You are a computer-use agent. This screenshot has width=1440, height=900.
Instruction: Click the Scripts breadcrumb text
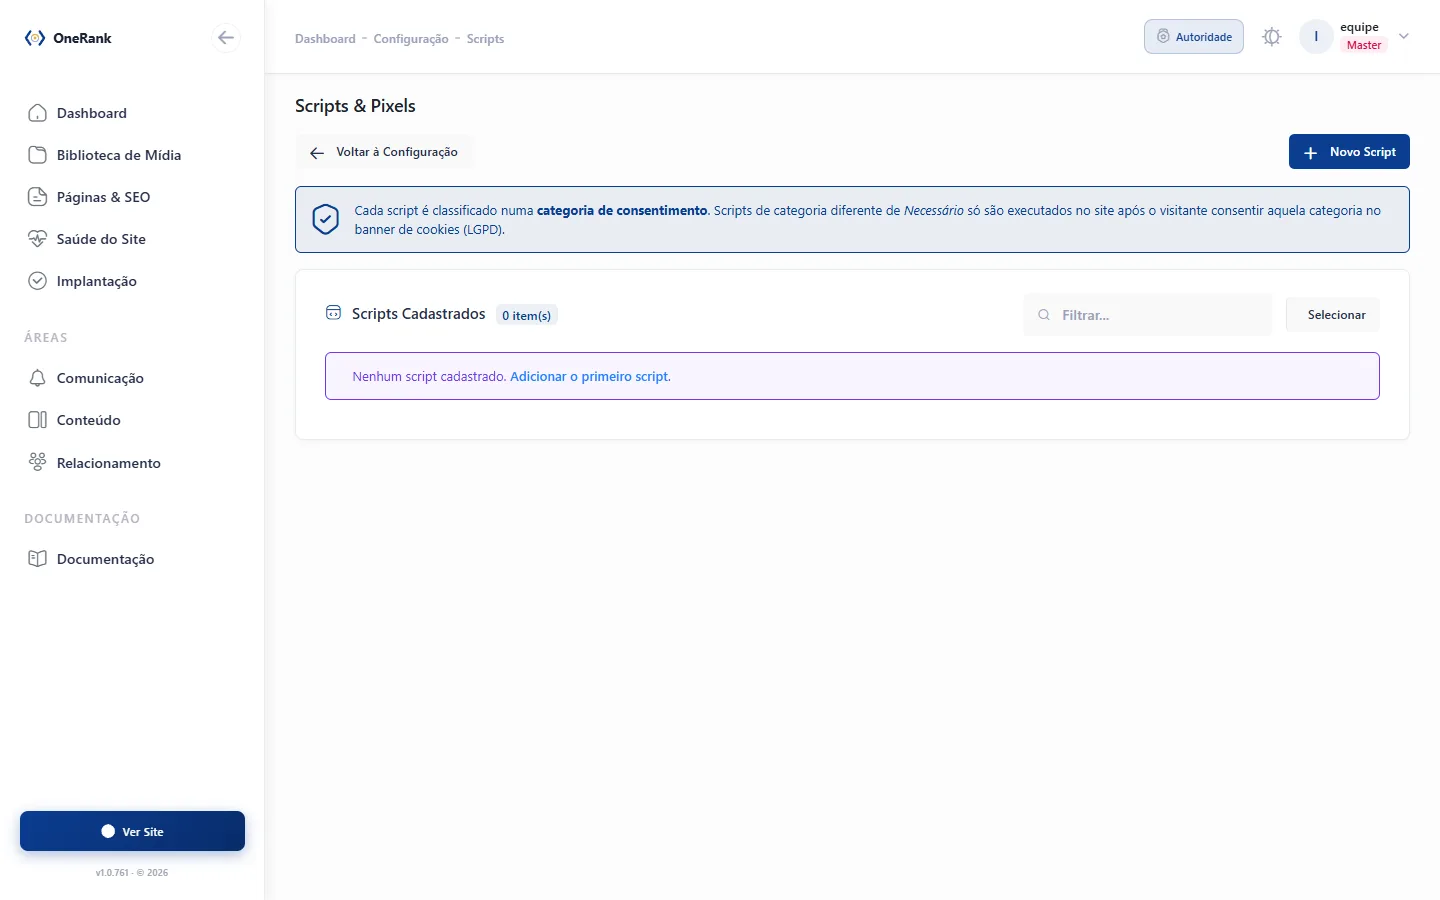pos(485,39)
